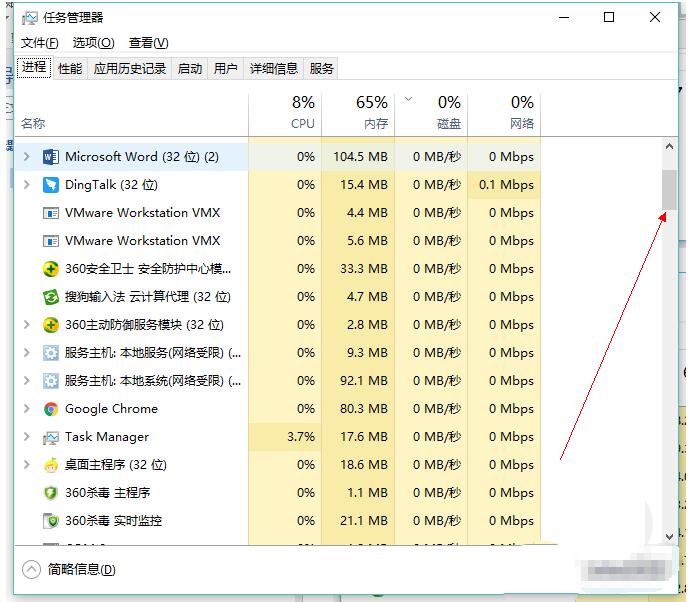Select the VMware Workstation VMX 5.6 MB row
The width and height of the screenshot is (690, 602).
[x=278, y=241]
